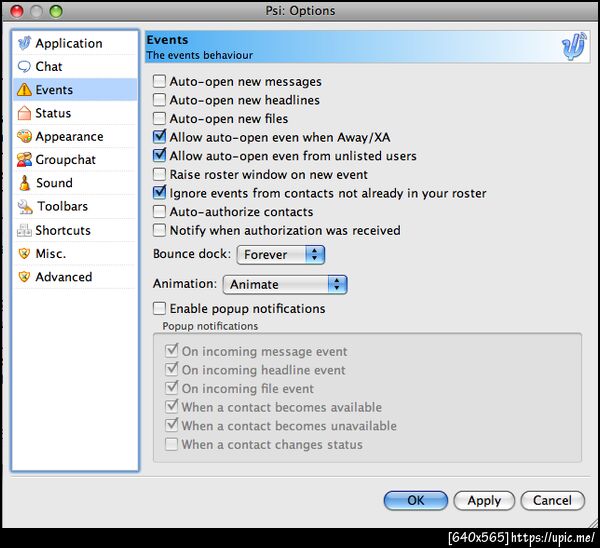Image resolution: width=600 pixels, height=548 pixels.
Task: Click the Apply button
Action: (x=484, y=501)
